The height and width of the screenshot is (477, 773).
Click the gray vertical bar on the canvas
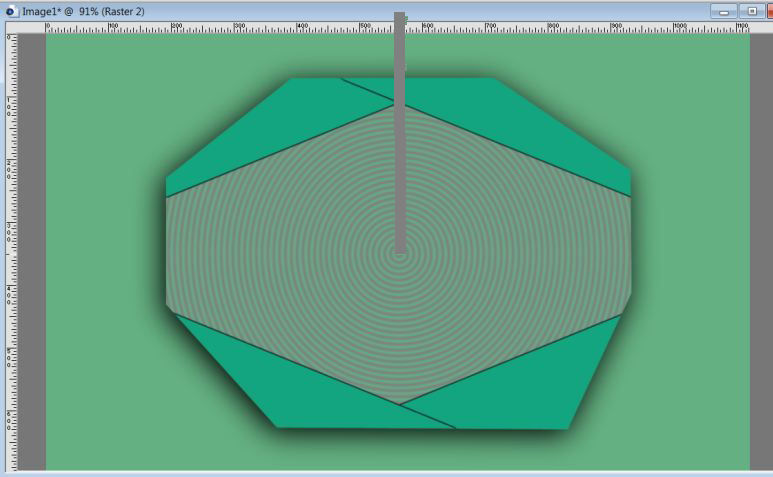[x=400, y=133]
